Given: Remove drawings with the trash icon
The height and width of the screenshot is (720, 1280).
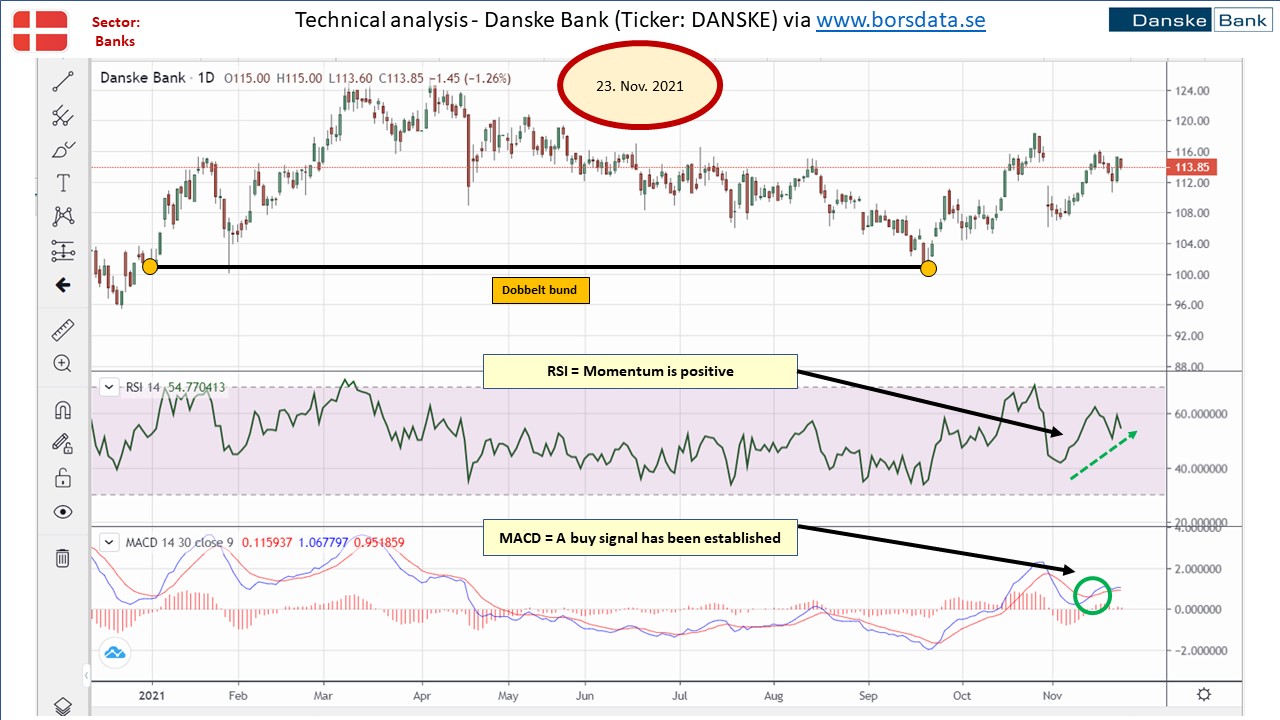Looking at the screenshot, I should tap(63, 558).
